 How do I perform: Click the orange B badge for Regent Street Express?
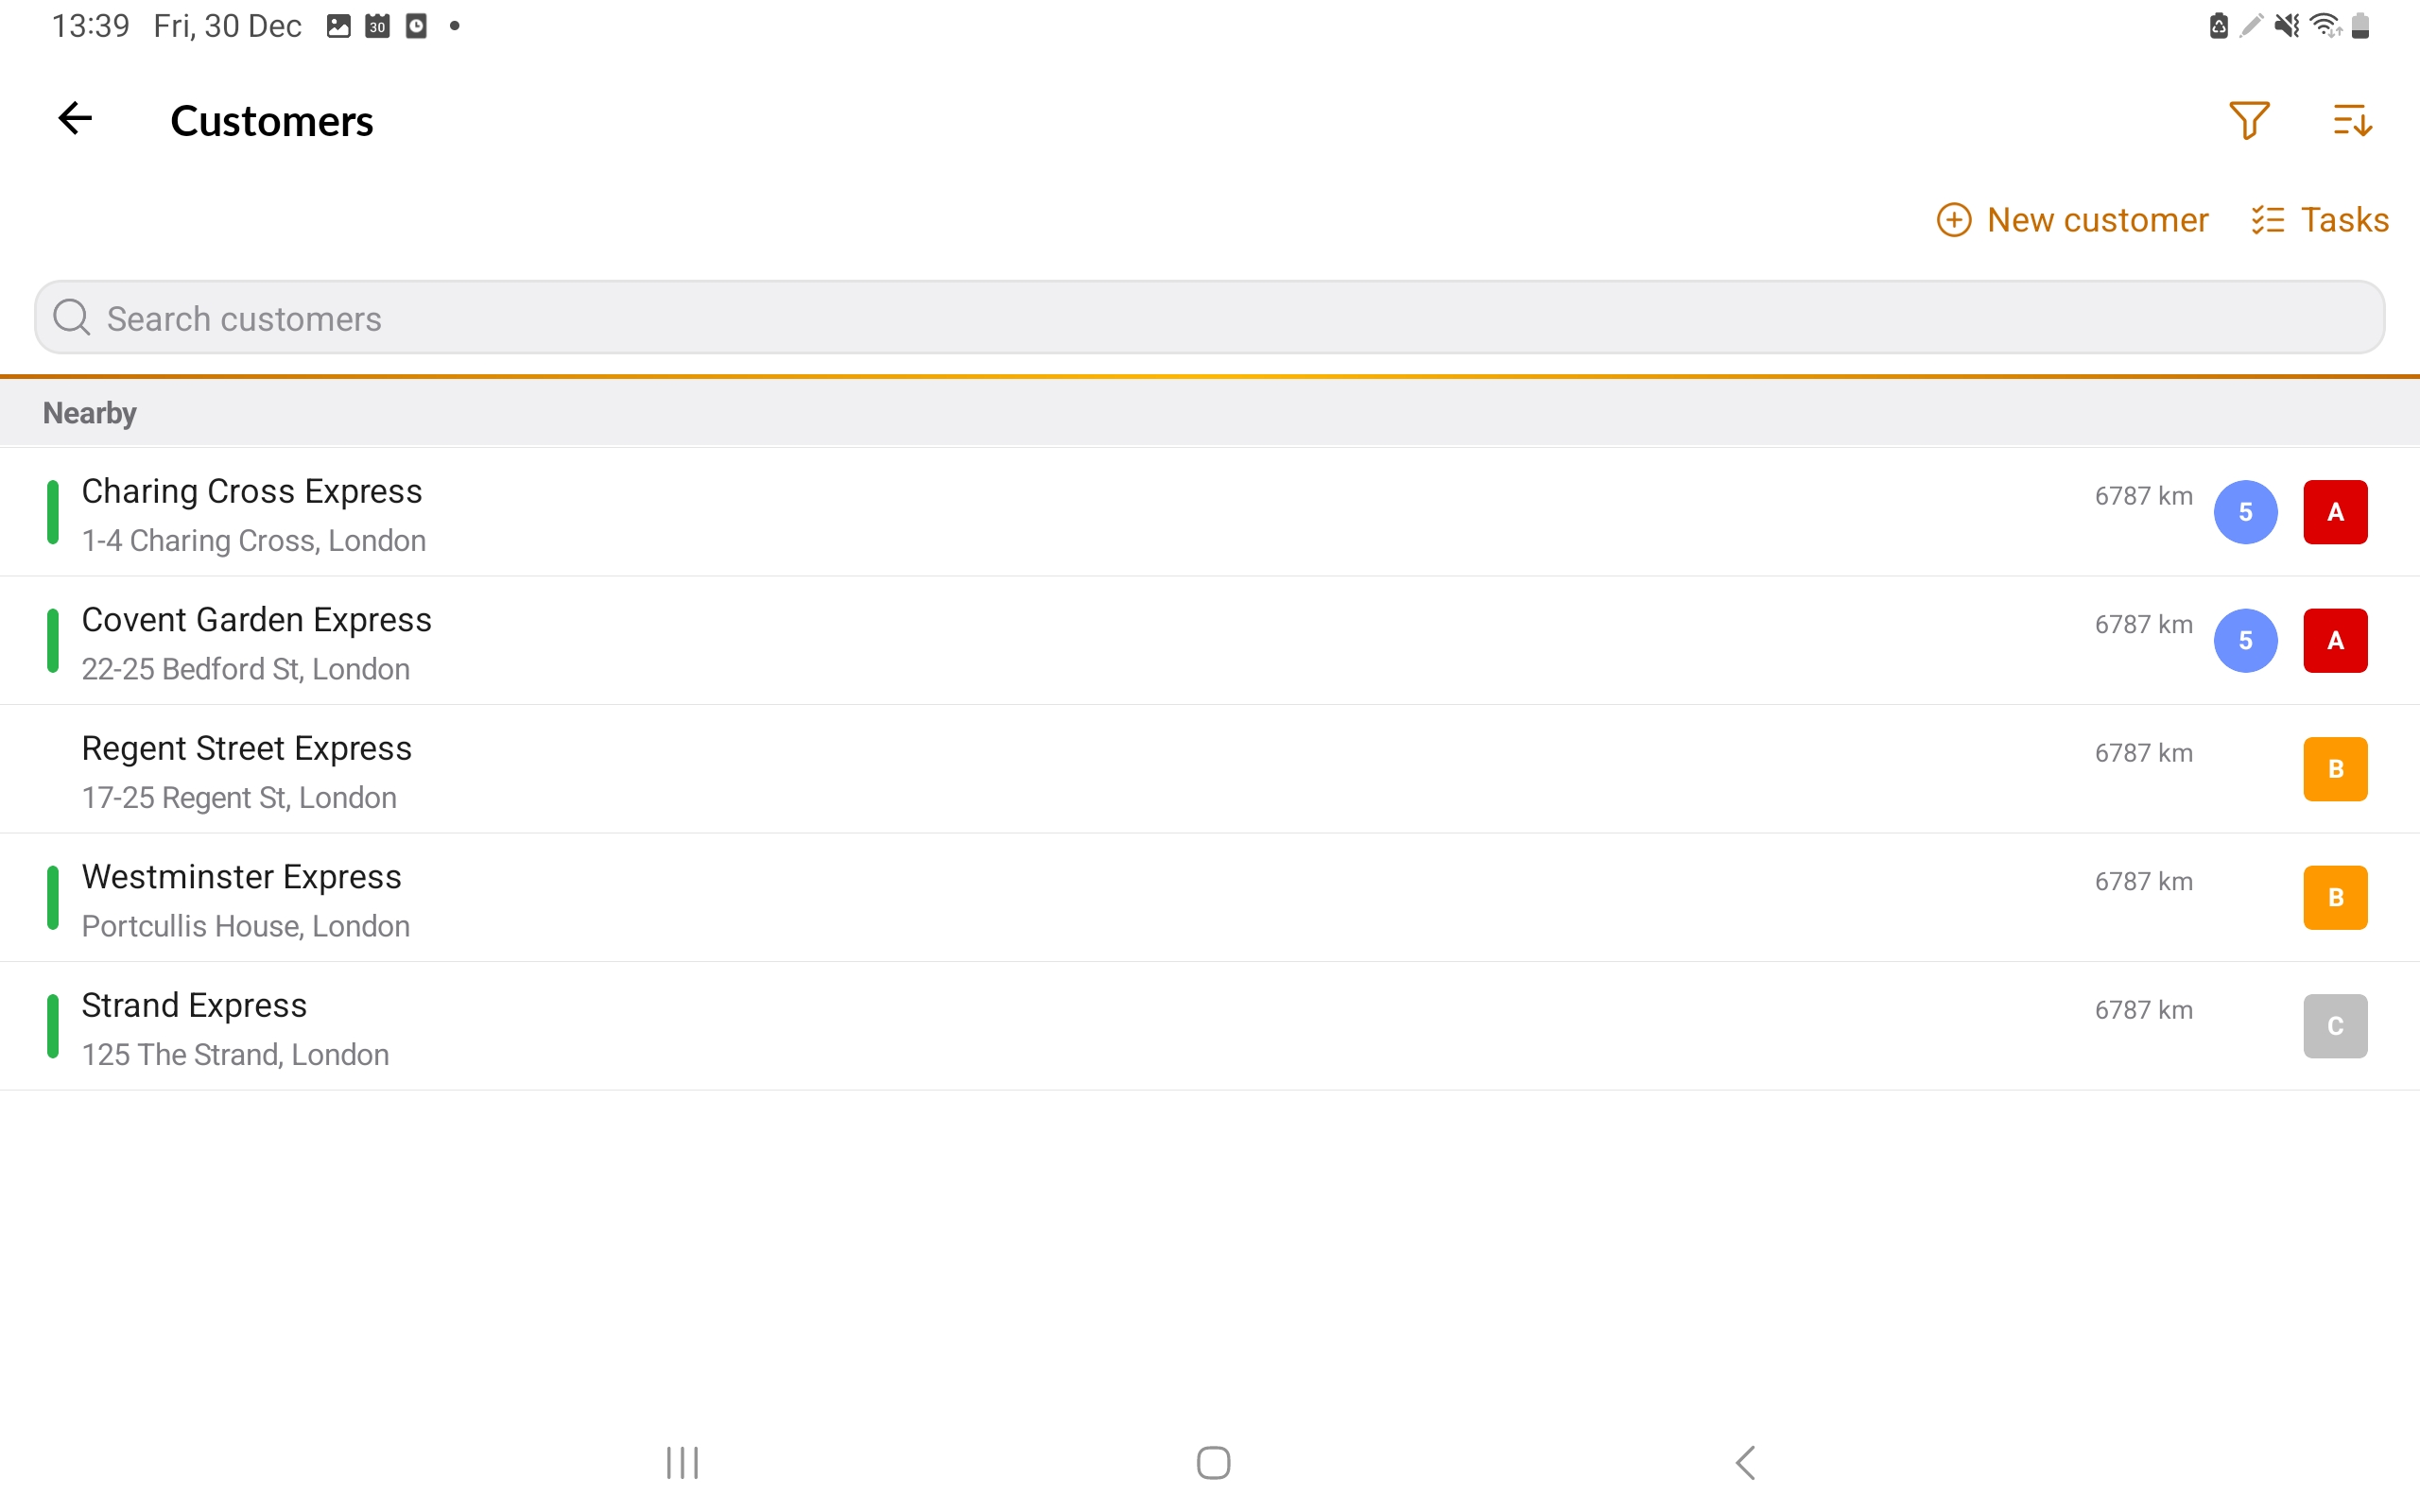pyautogui.click(x=2335, y=769)
